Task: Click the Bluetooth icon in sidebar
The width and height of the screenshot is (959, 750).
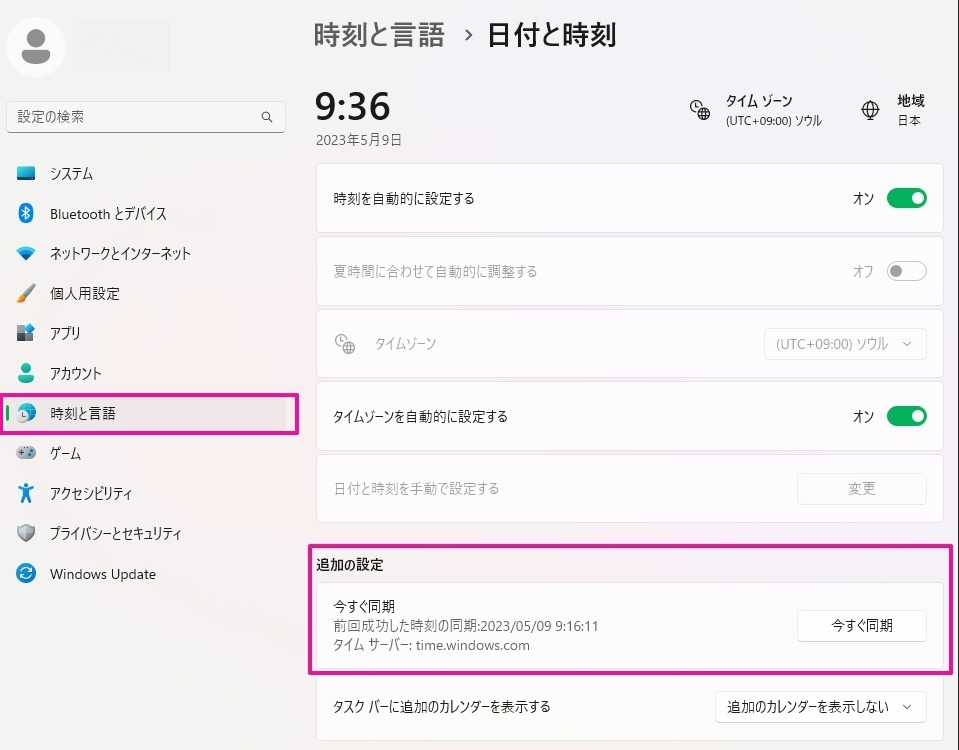Action: (x=26, y=214)
